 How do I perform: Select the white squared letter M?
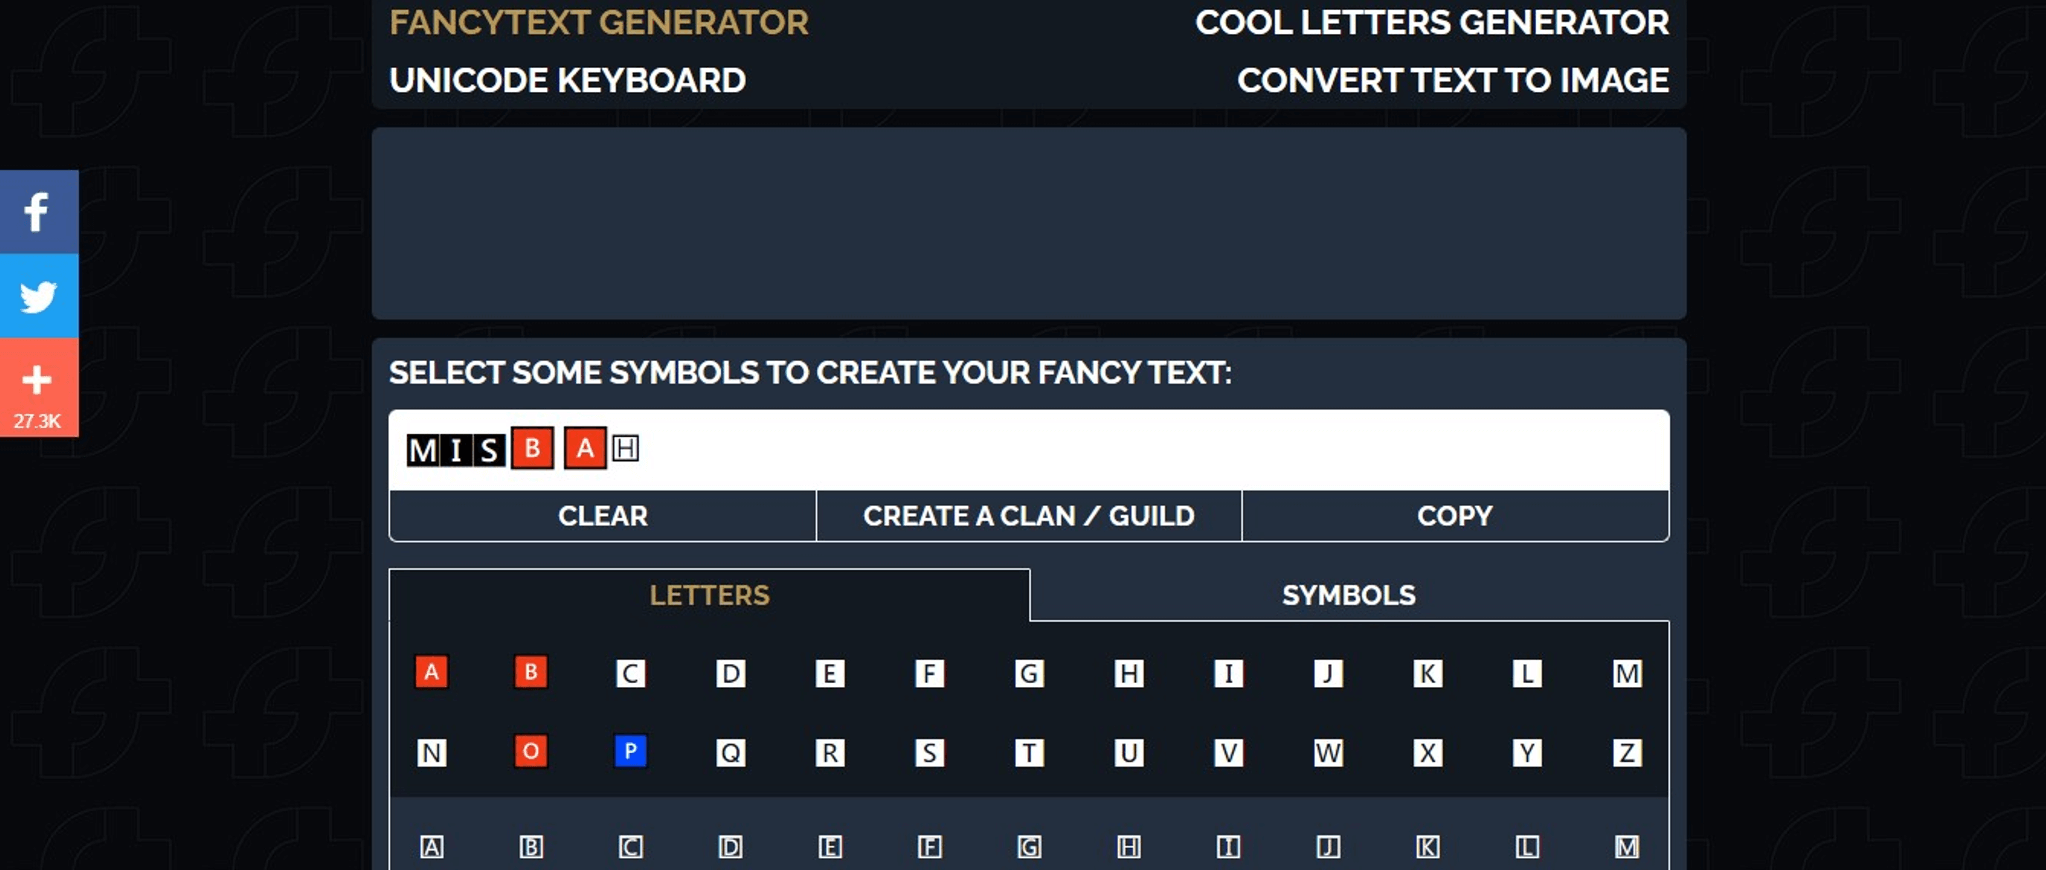click(x=1625, y=673)
